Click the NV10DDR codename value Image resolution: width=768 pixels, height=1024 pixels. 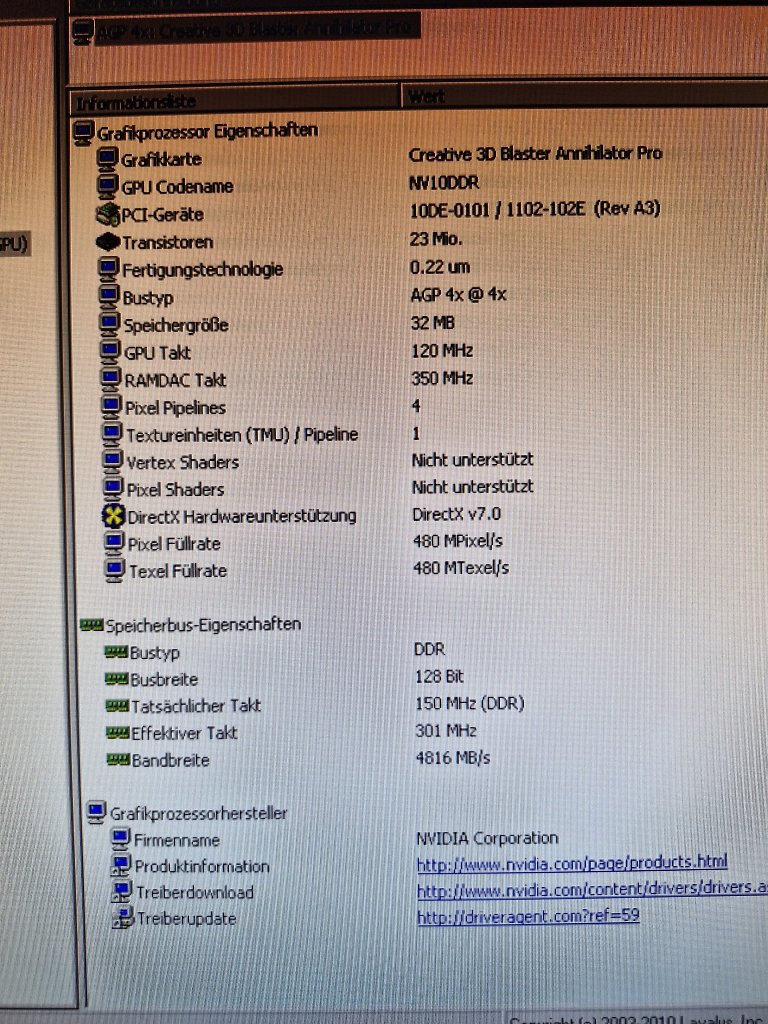pyautogui.click(x=443, y=182)
